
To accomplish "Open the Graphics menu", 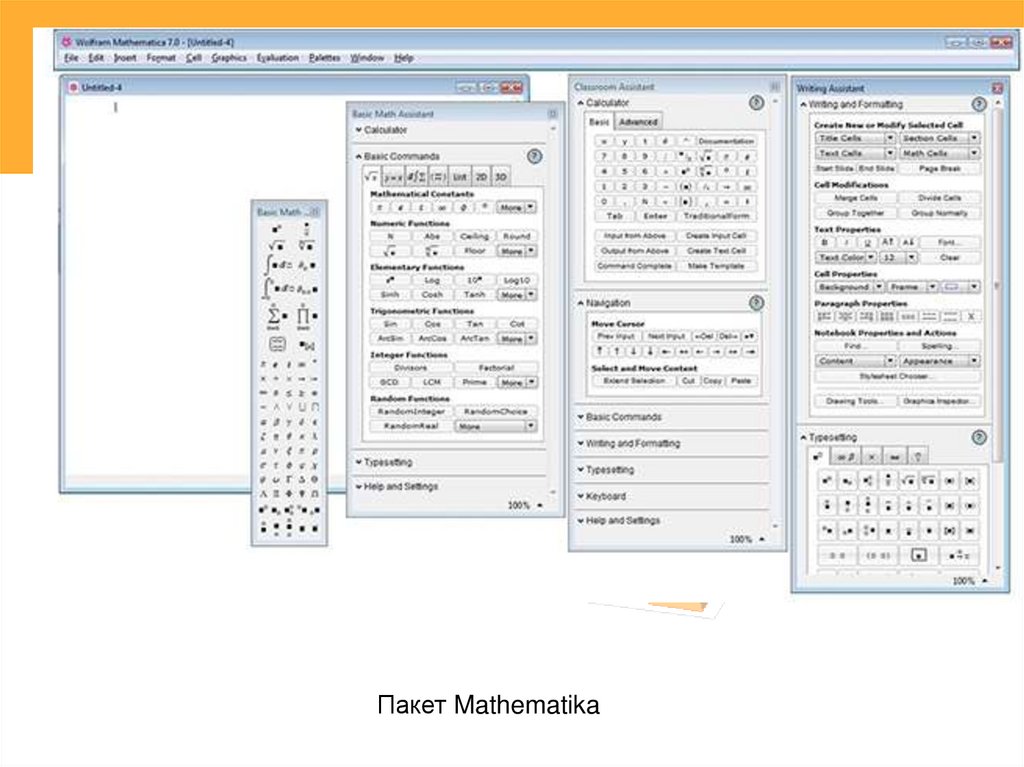I will pos(229,58).
